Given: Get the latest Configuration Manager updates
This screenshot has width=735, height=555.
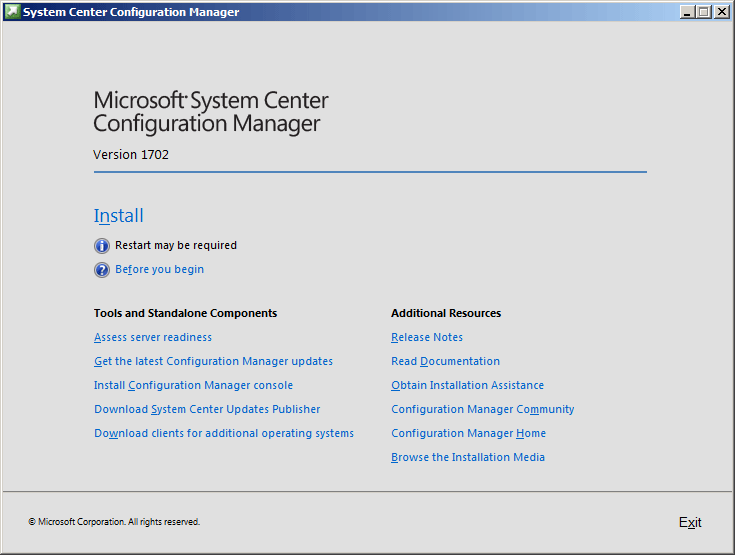Looking at the screenshot, I should 213,361.
